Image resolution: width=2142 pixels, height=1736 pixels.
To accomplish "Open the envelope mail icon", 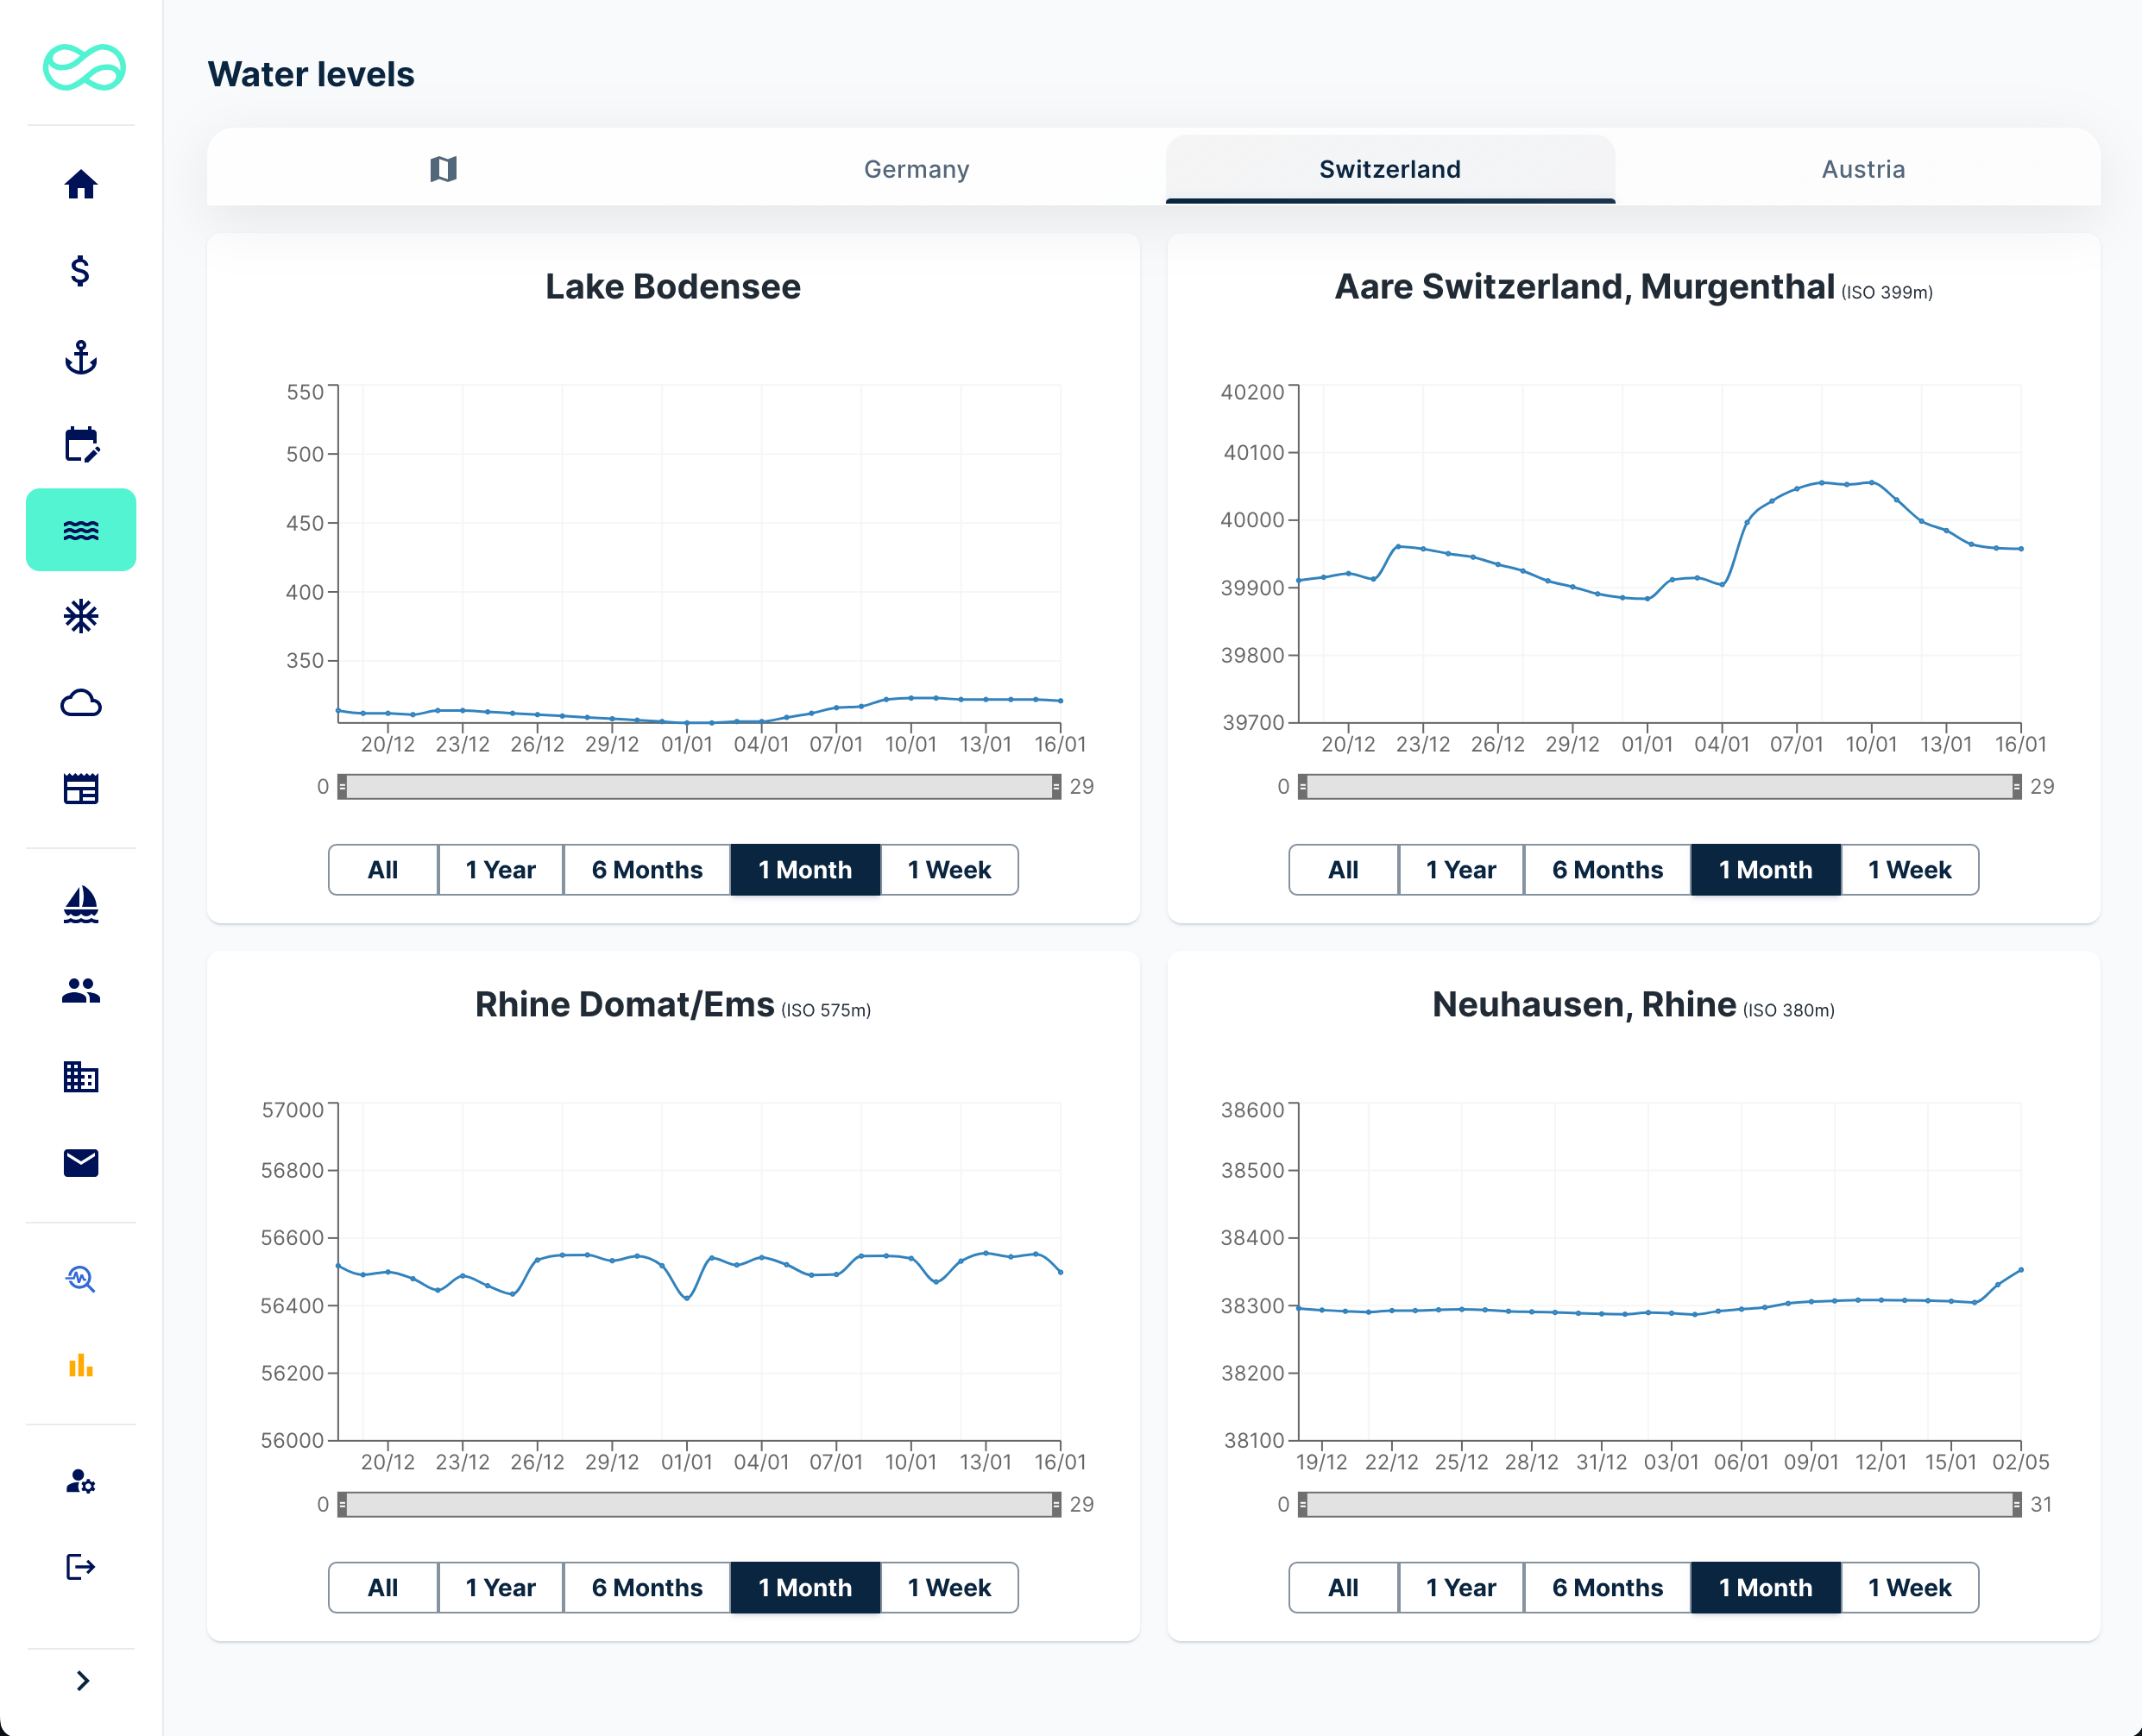I will click(x=81, y=1163).
